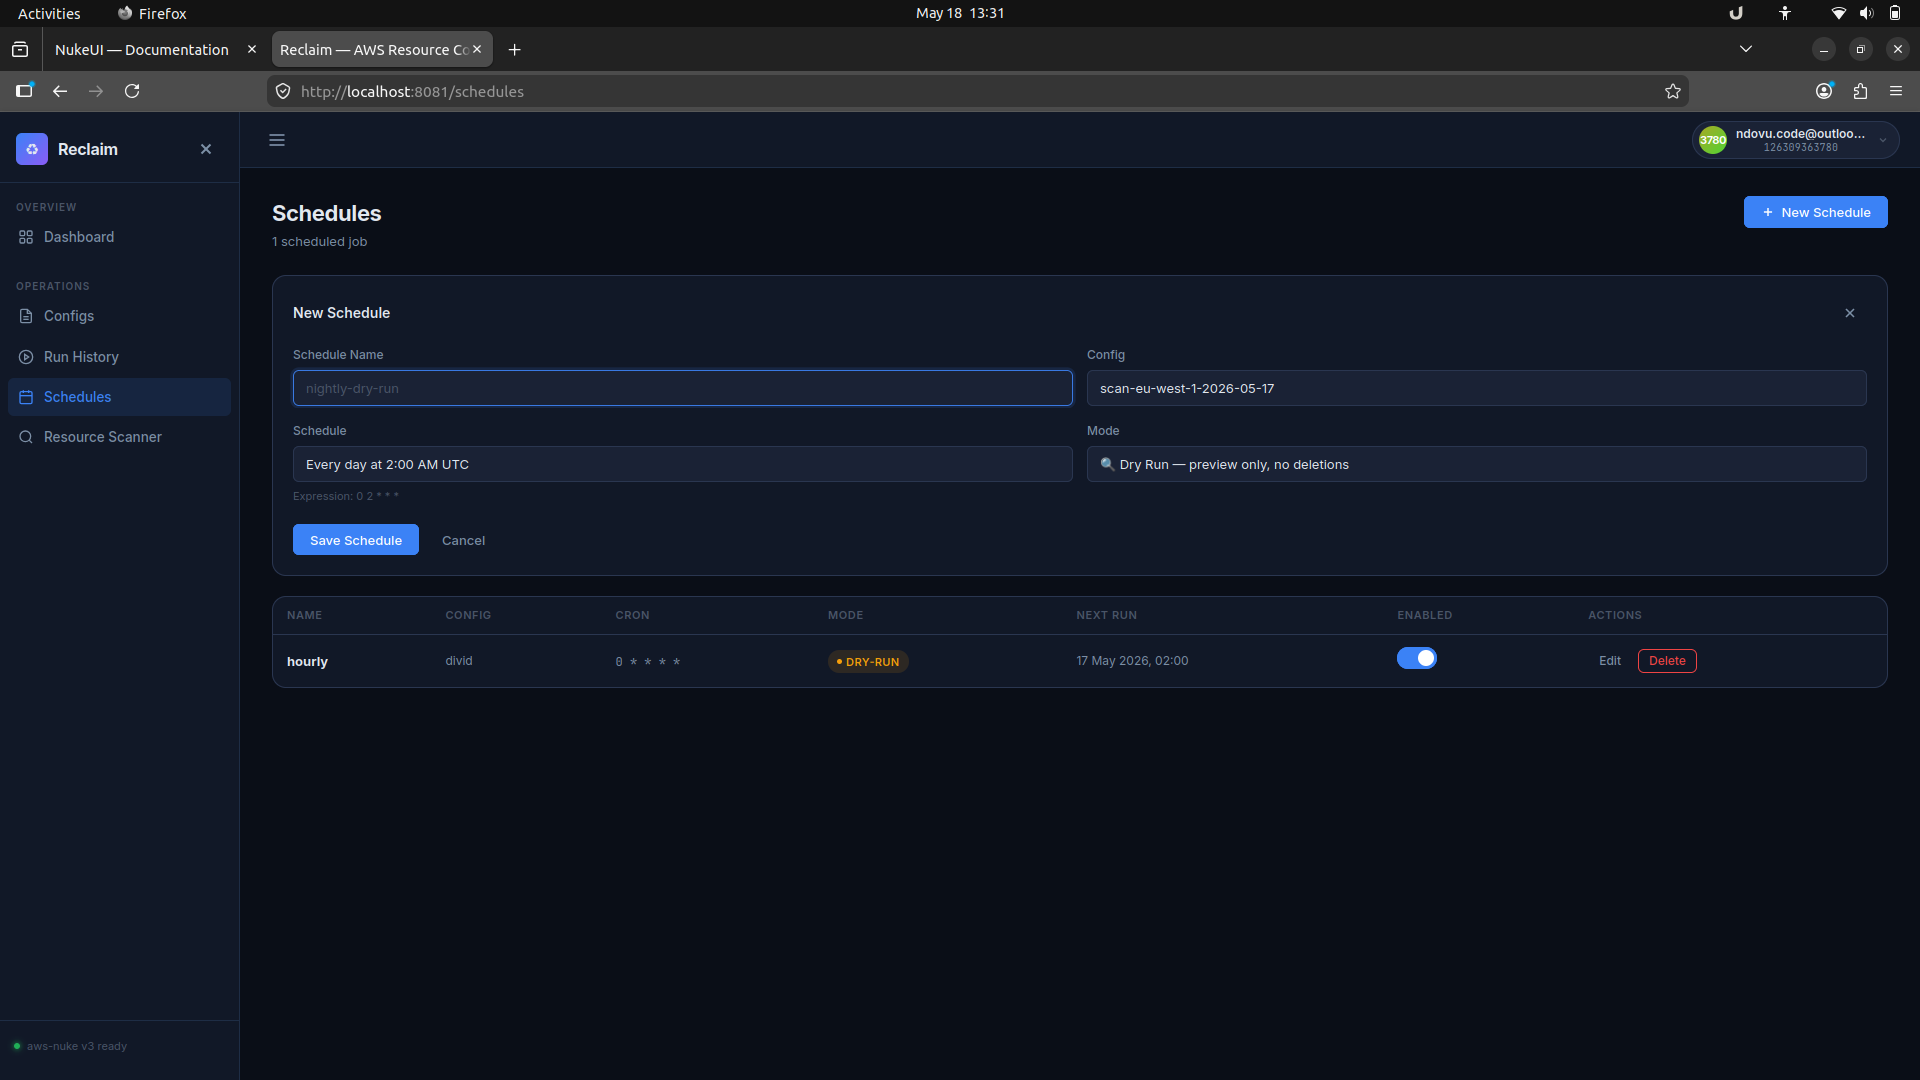
Task: Select Schedules in the sidebar
Action: coord(119,397)
